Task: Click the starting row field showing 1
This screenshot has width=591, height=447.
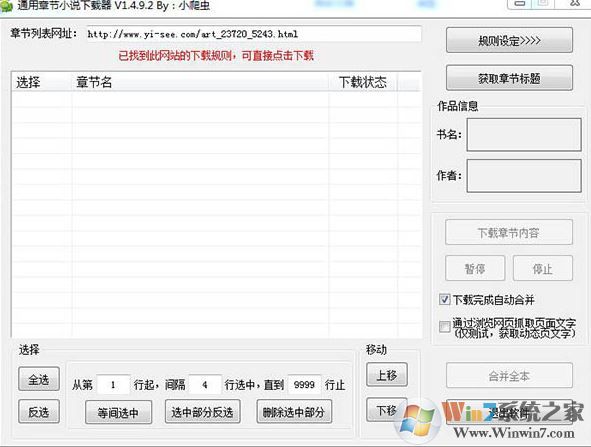Action: [113, 385]
